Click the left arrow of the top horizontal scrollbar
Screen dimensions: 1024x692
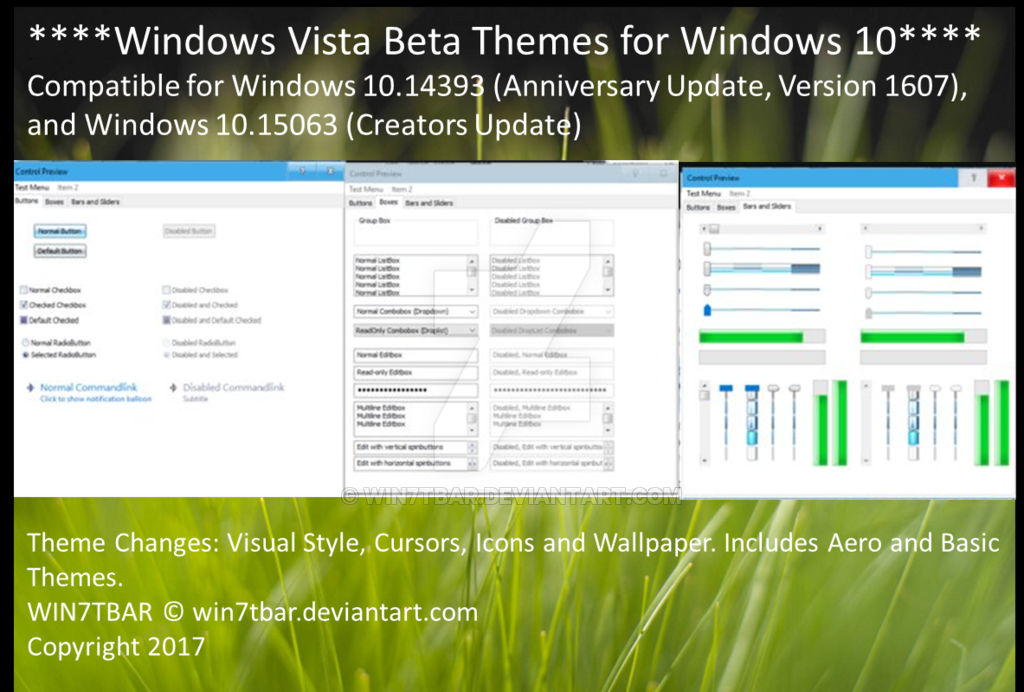(704, 226)
